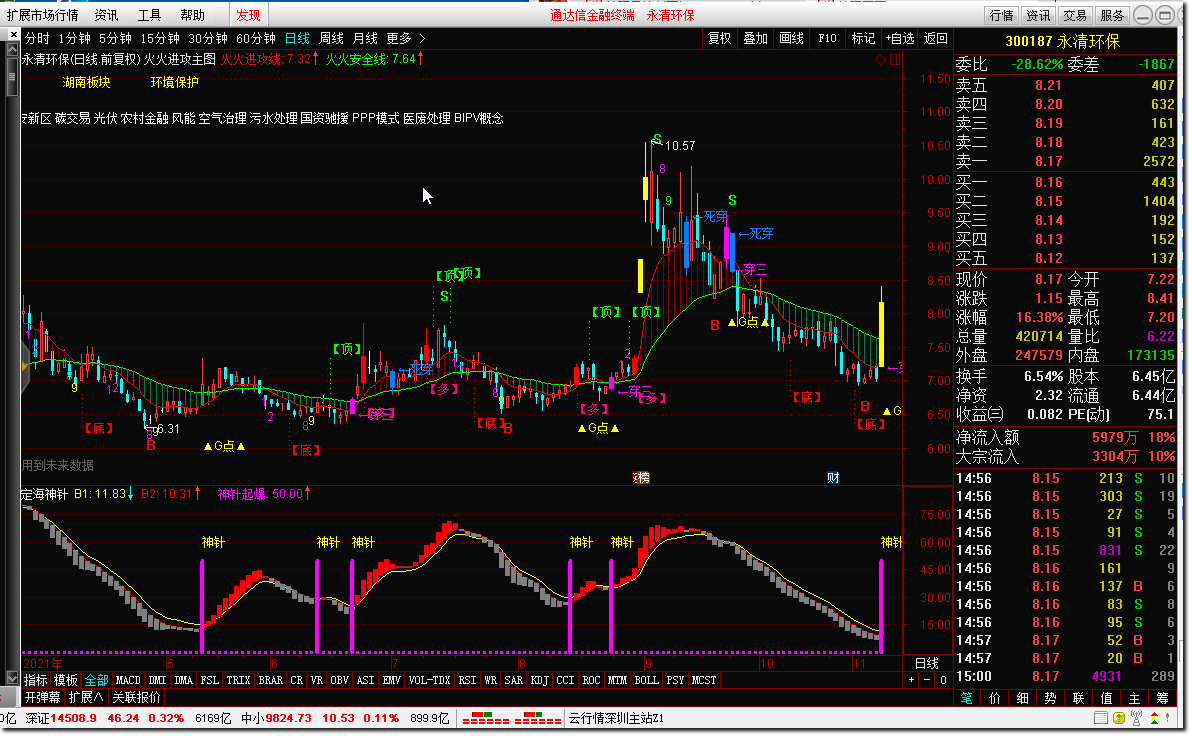1192x736 pixels.
Task: Click the minus zoom button beside plus
Action: click(927, 680)
